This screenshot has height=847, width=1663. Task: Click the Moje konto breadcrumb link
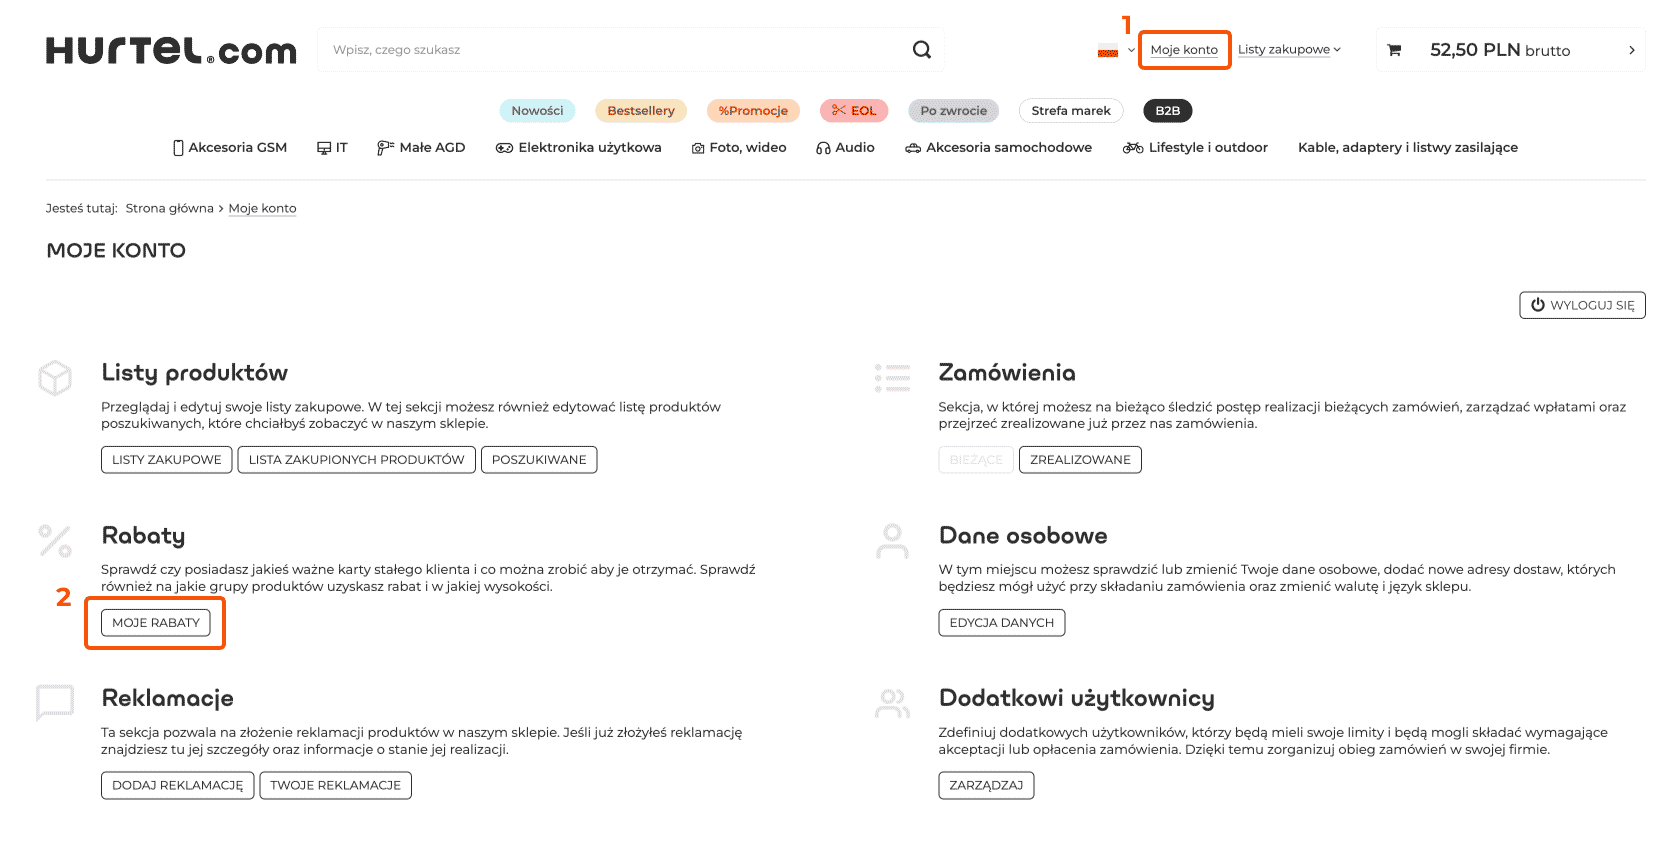[262, 208]
